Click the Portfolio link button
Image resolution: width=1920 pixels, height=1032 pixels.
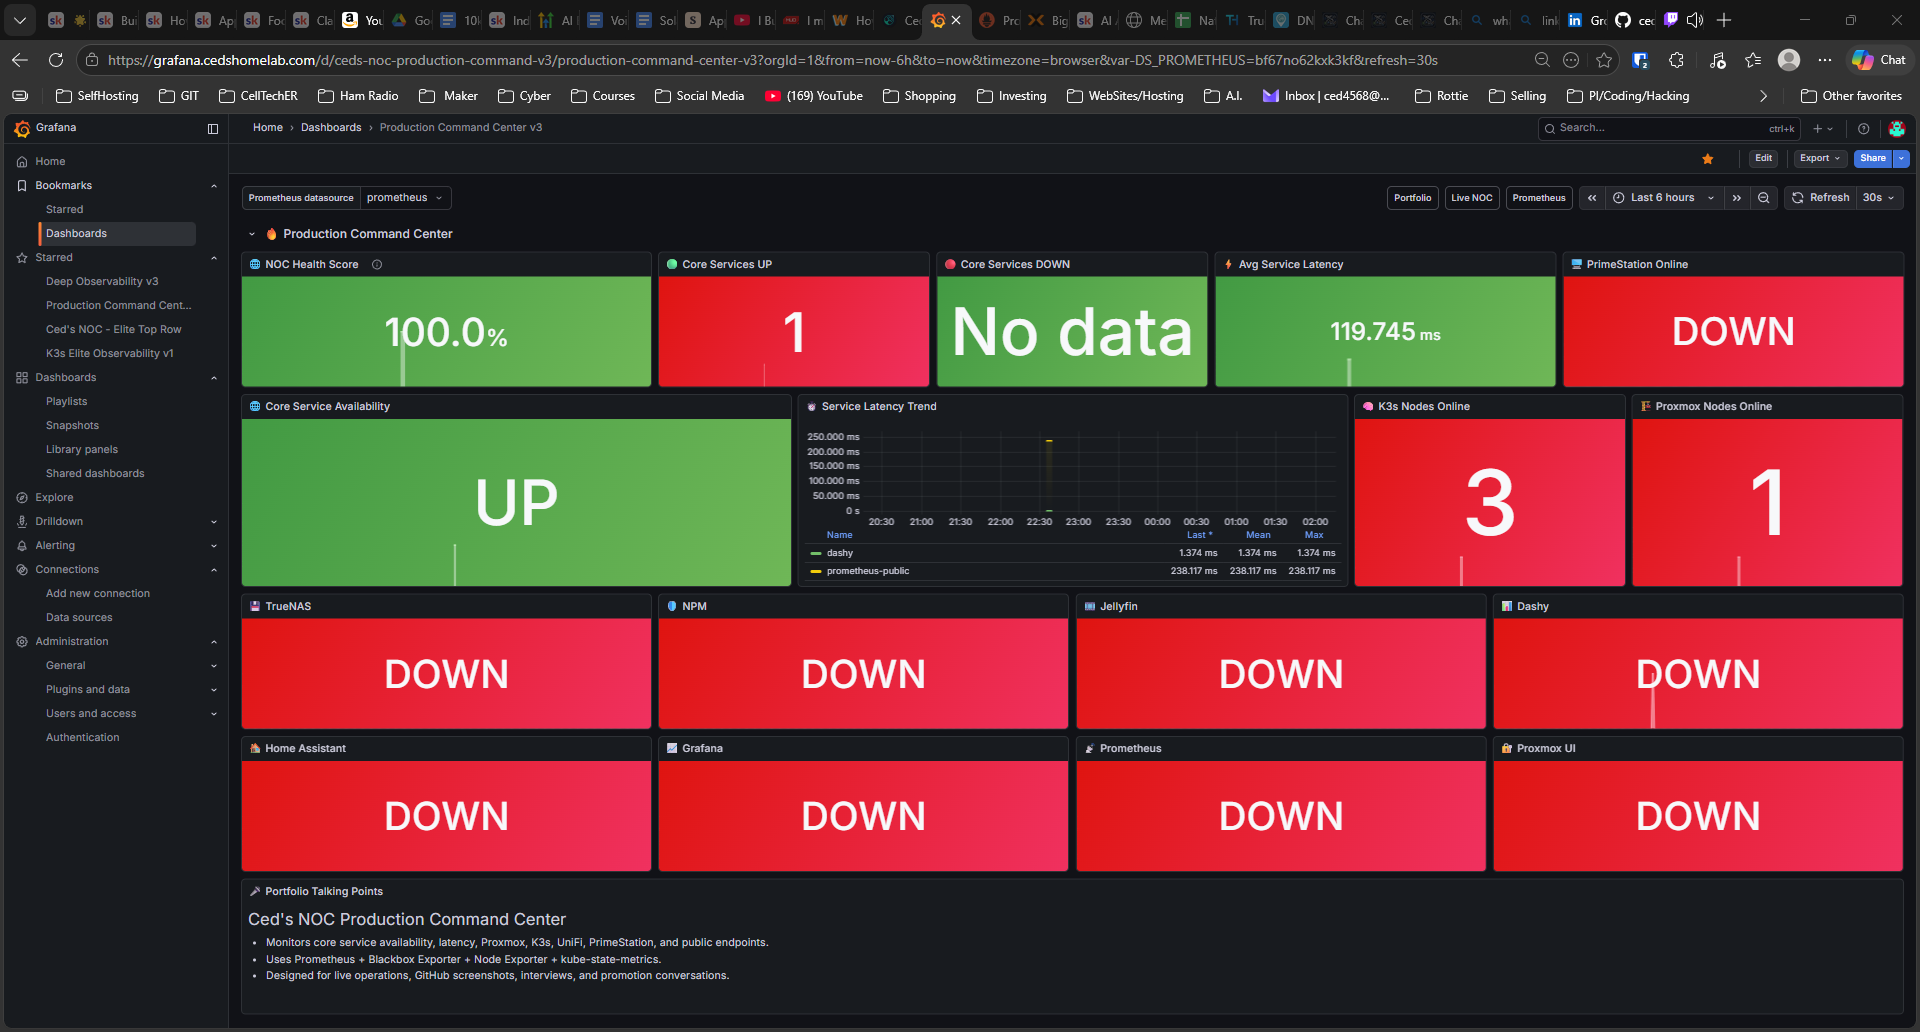click(x=1413, y=198)
